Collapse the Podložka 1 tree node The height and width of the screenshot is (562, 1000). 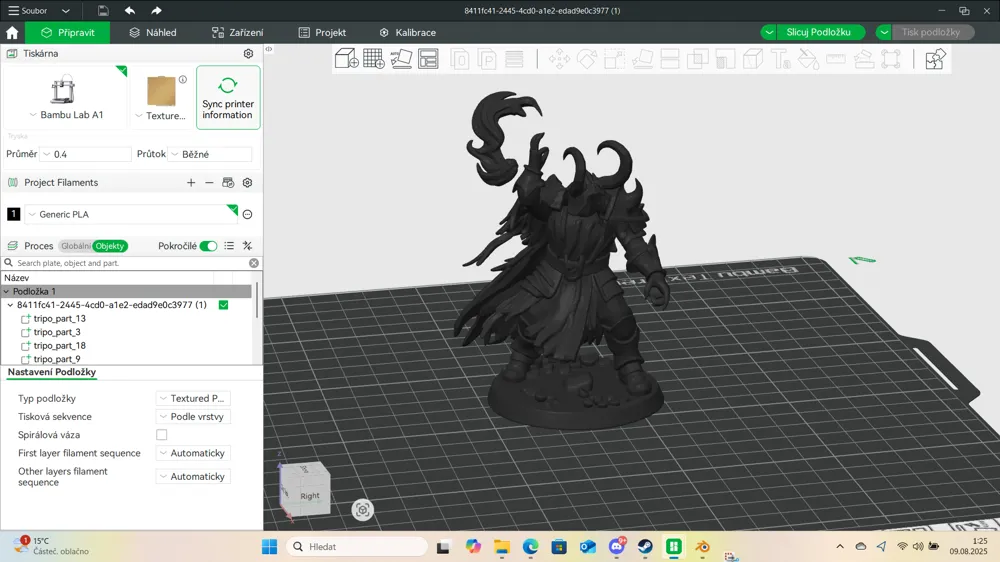(6, 292)
